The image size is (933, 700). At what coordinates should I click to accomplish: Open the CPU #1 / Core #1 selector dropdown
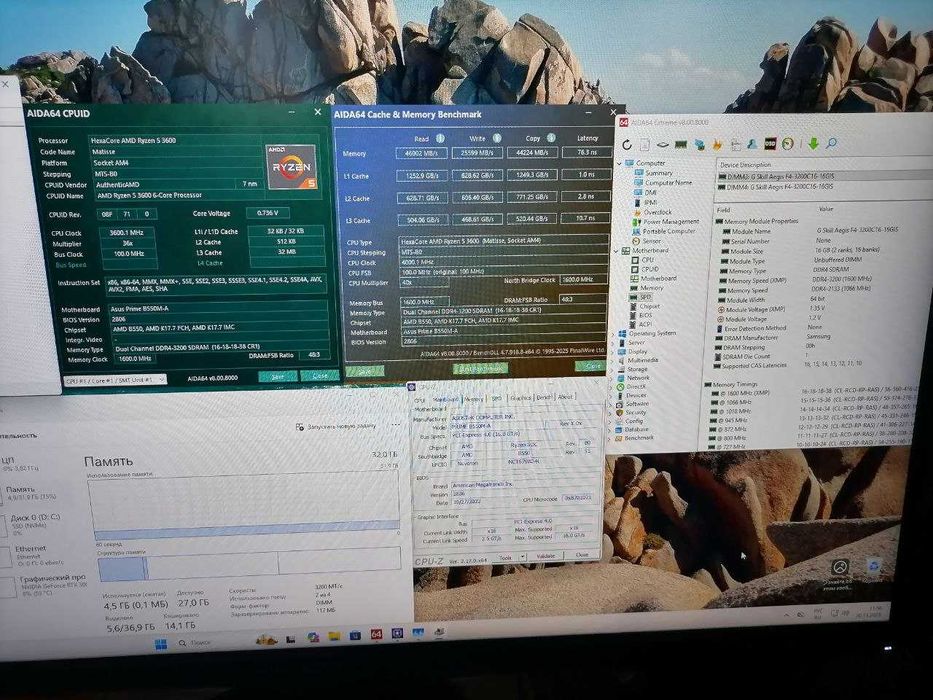click(x=114, y=380)
